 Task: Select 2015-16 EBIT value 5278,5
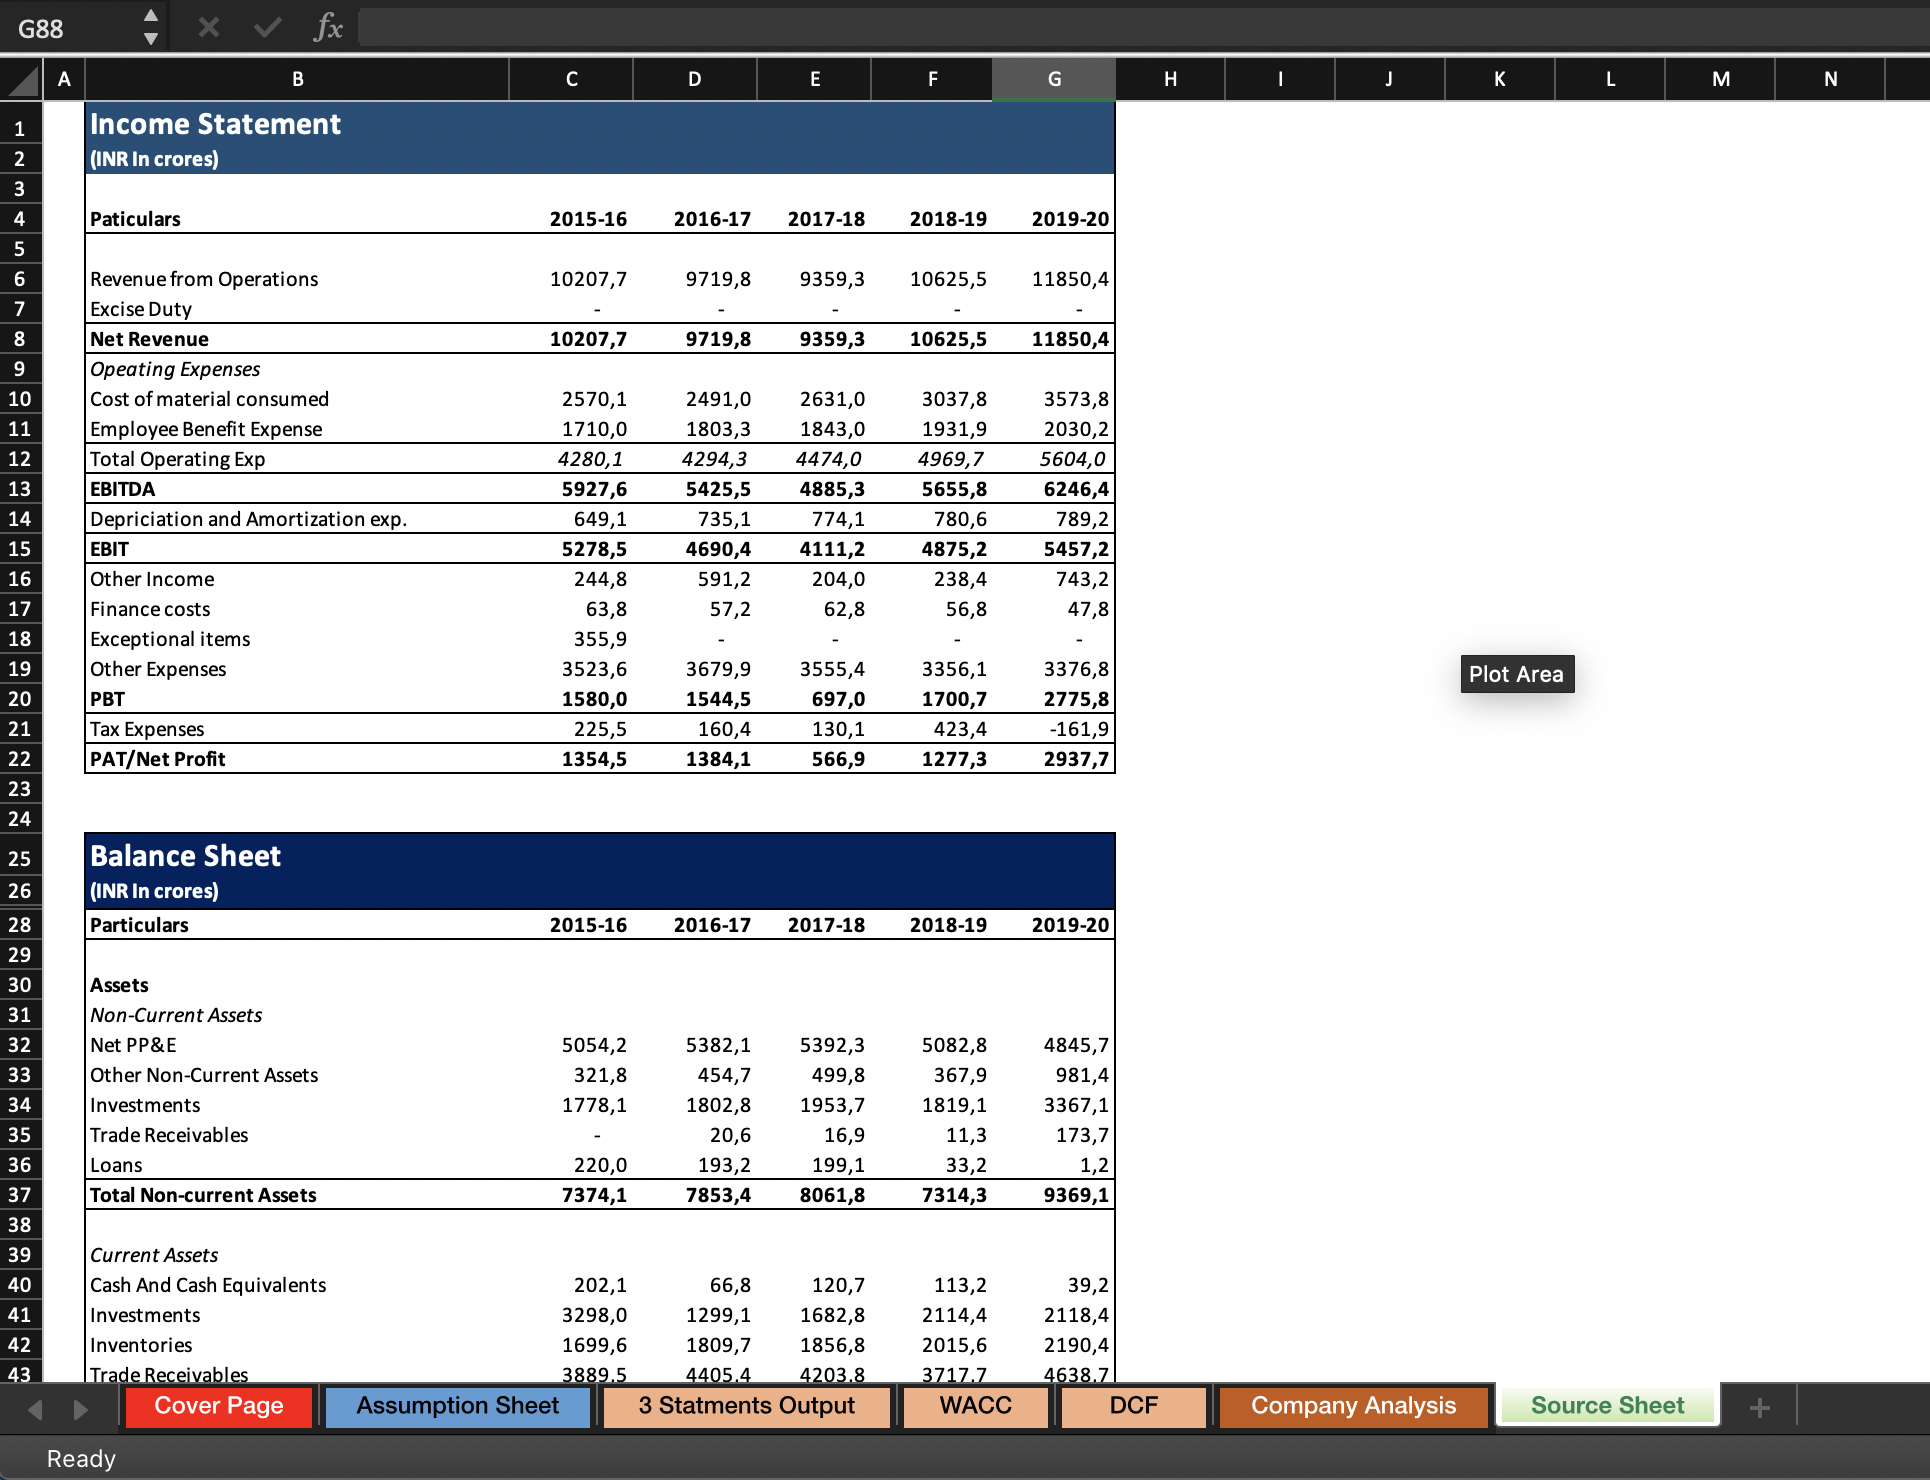click(594, 549)
